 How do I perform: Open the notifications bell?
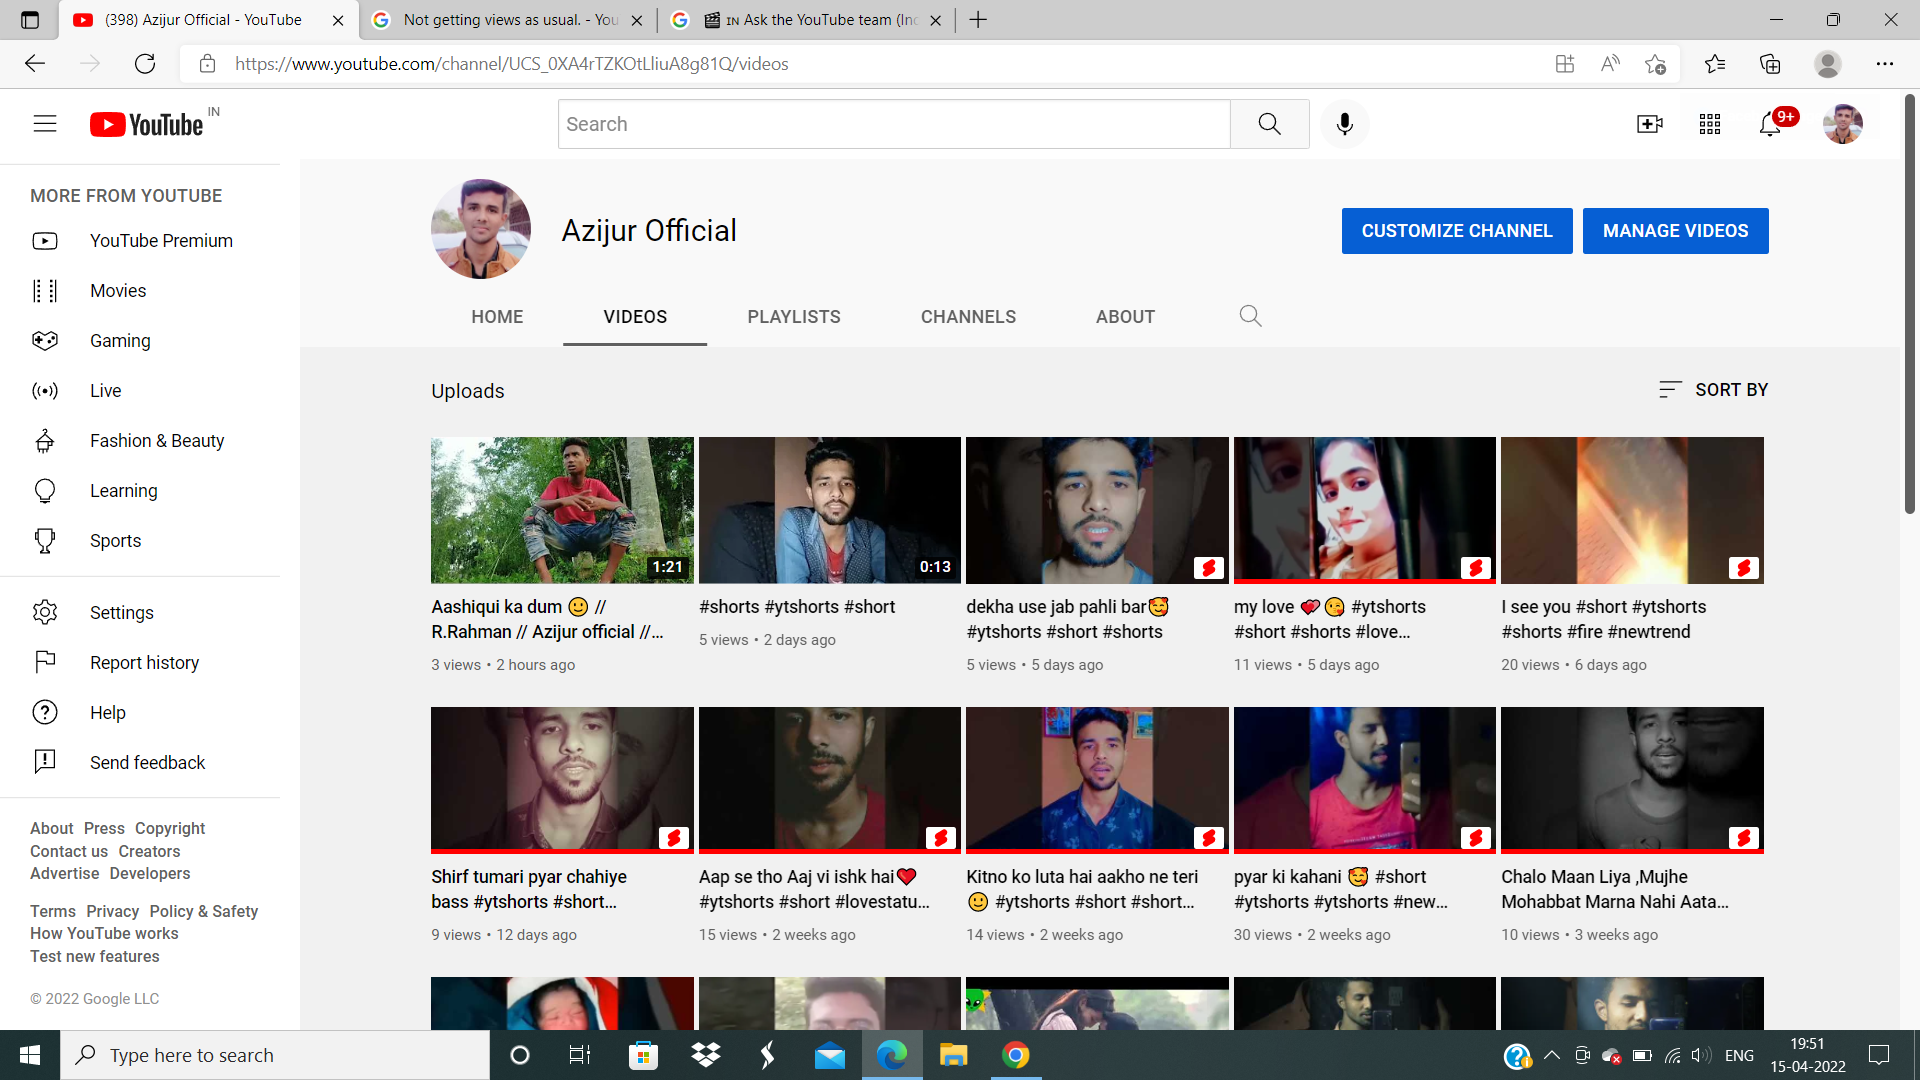1770,124
